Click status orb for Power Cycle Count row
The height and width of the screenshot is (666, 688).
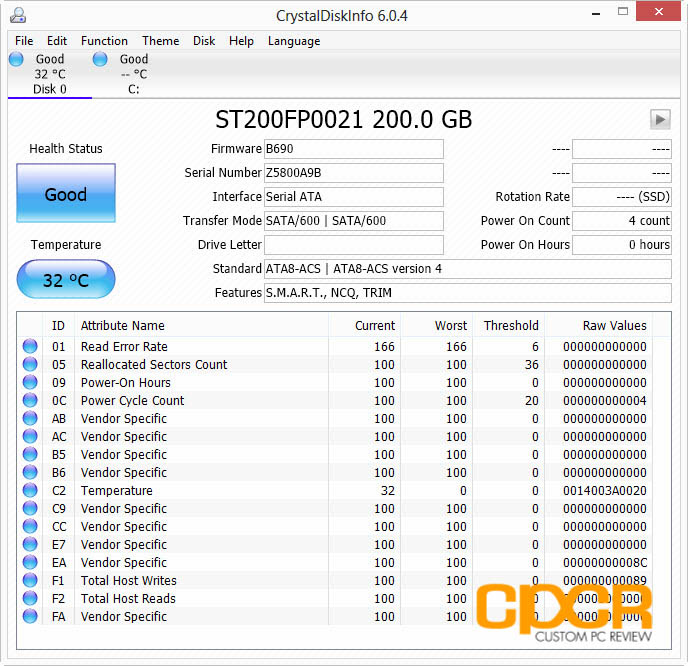click(30, 400)
